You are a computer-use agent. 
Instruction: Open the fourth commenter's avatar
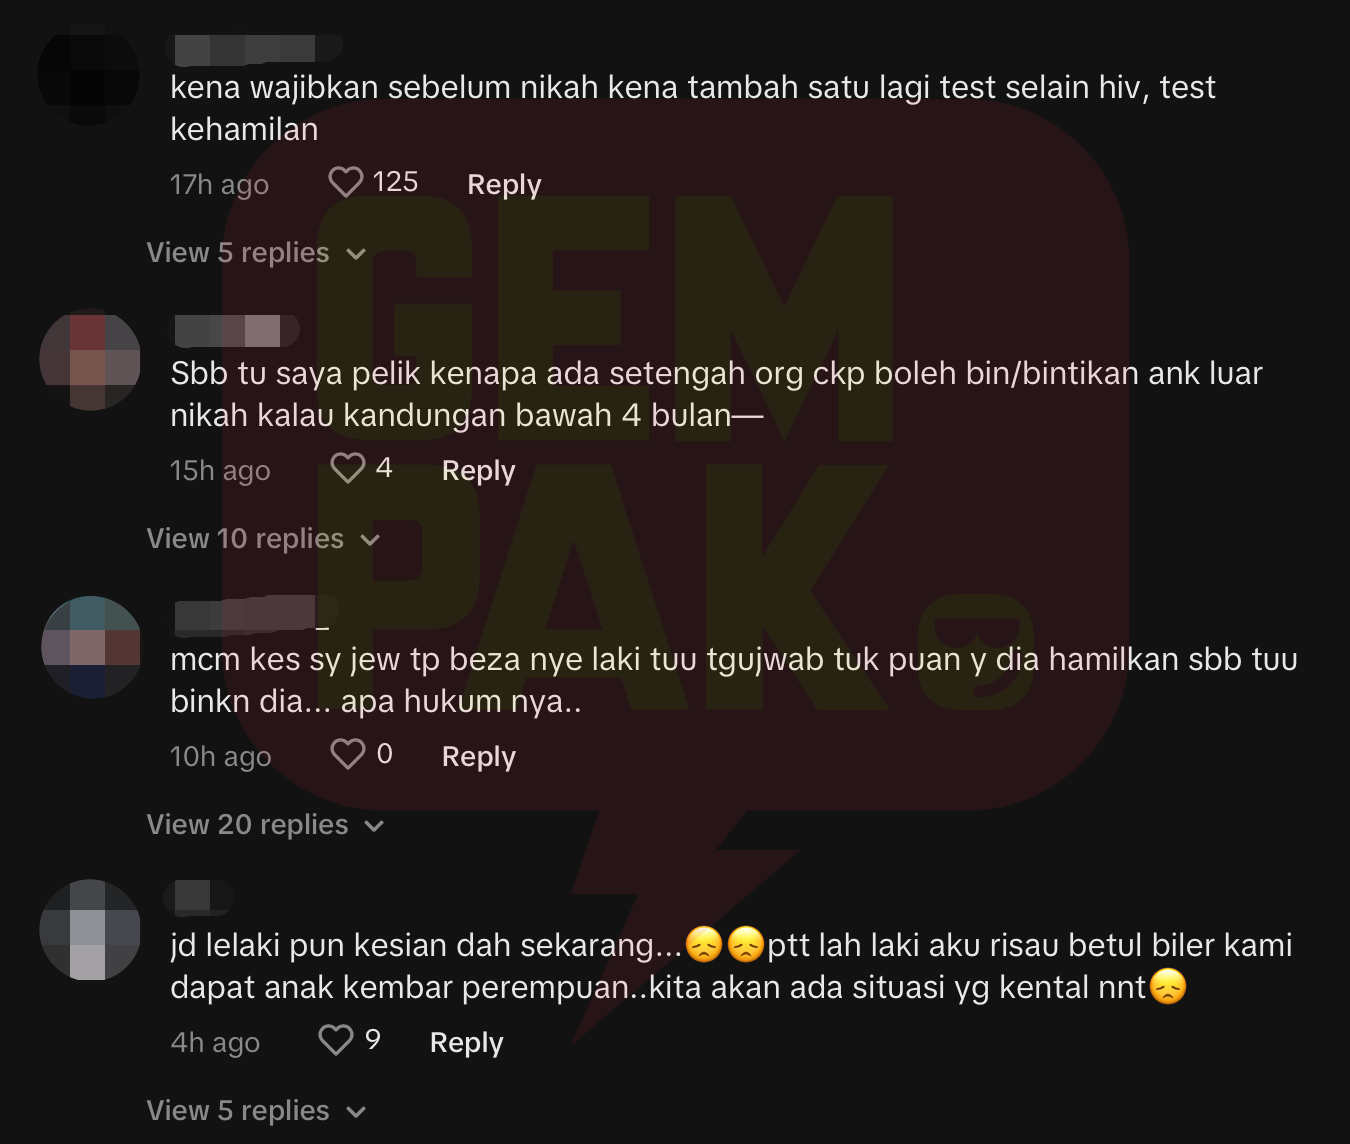point(90,930)
